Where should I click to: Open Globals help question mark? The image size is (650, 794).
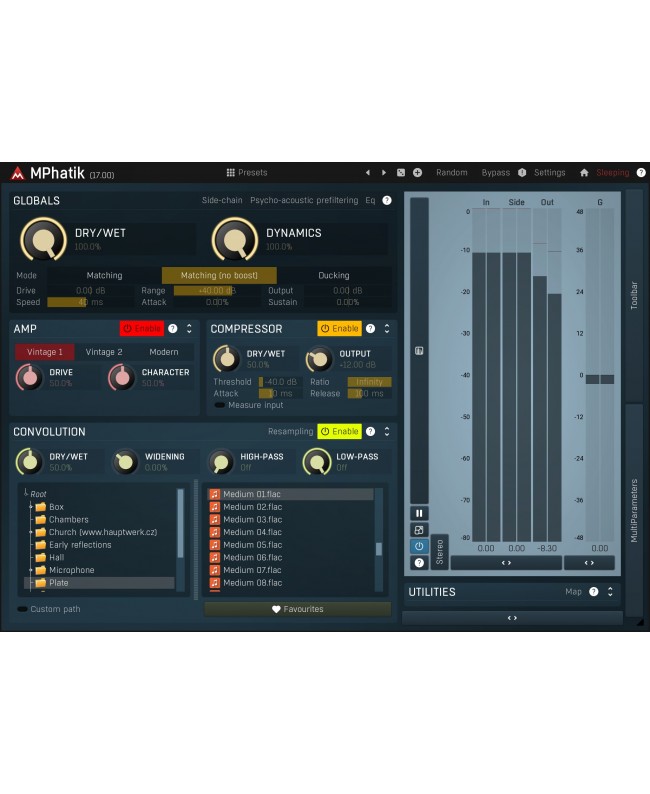point(387,200)
